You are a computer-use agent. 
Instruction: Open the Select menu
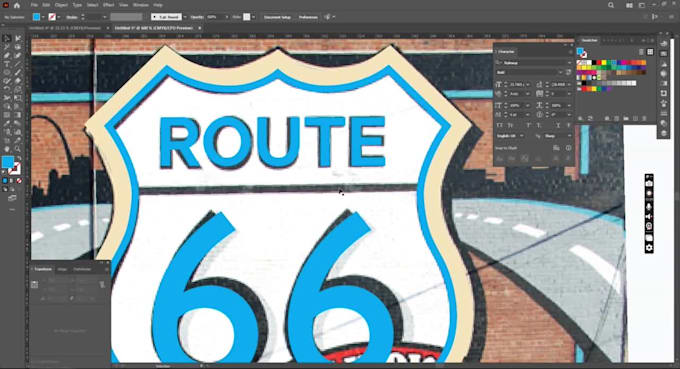pyautogui.click(x=92, y=5)
